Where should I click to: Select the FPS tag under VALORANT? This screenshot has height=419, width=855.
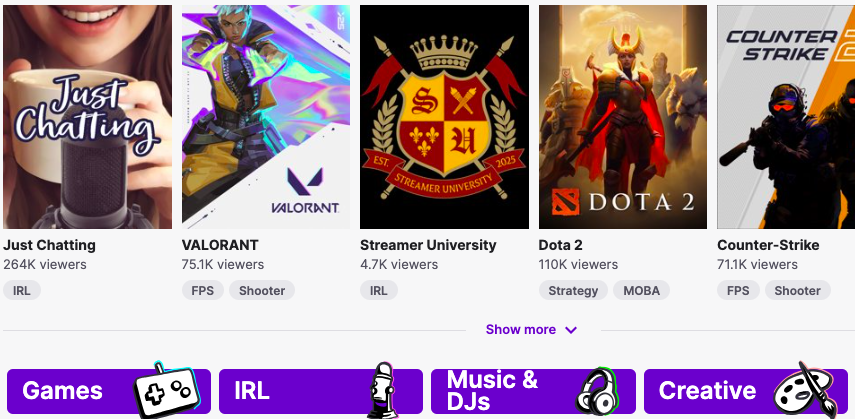[203, 291]
